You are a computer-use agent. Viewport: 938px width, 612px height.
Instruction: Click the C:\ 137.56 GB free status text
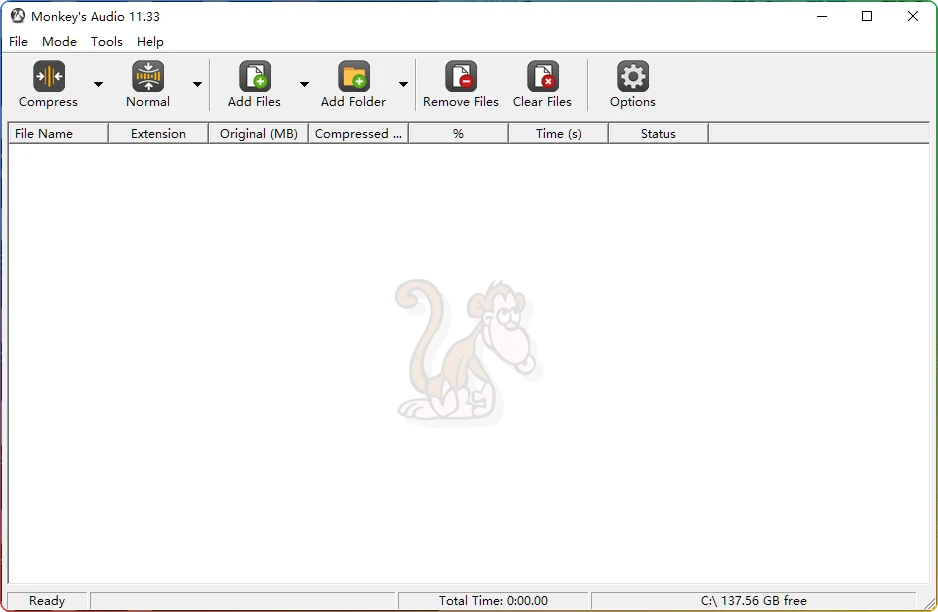pos(754,601)
